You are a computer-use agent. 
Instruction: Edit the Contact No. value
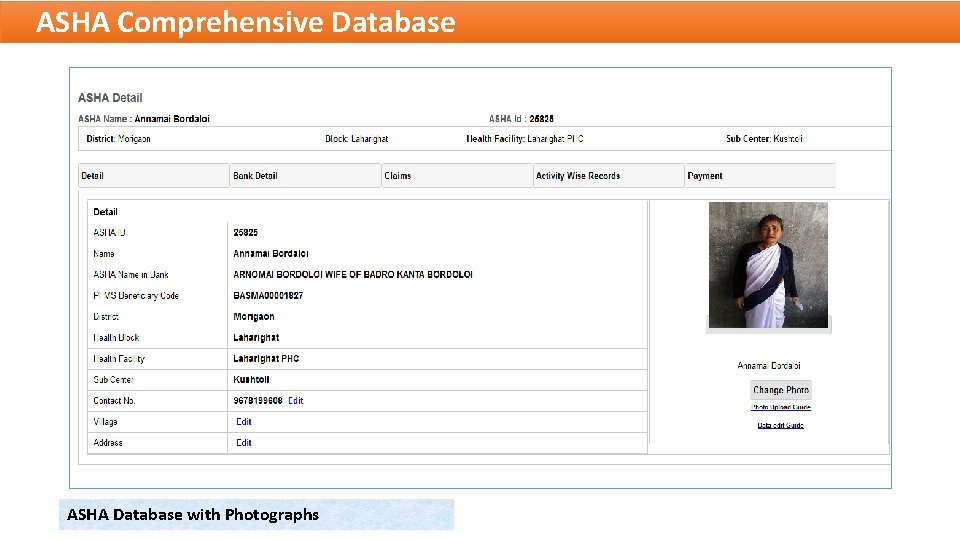(296, 400)
